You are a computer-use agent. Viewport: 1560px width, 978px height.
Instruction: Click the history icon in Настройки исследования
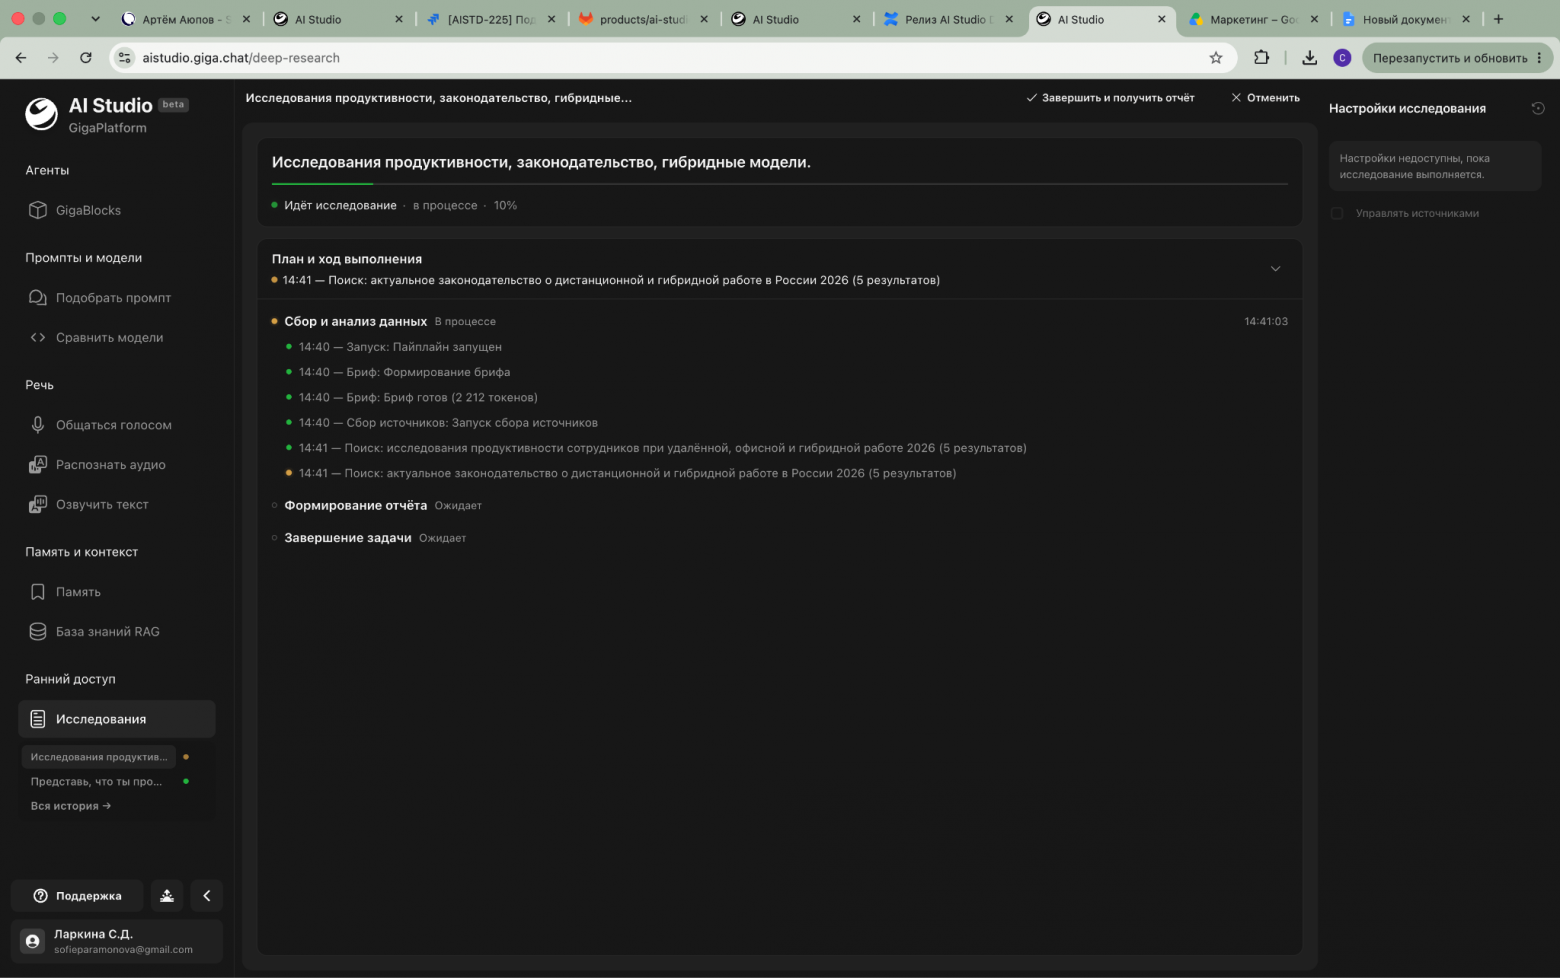[1538, 108]
